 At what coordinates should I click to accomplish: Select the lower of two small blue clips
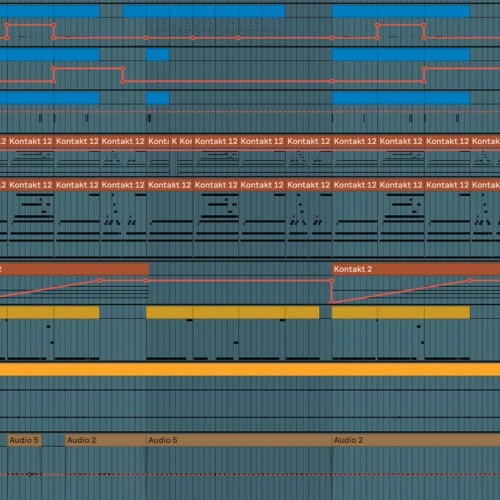(158, 98)
